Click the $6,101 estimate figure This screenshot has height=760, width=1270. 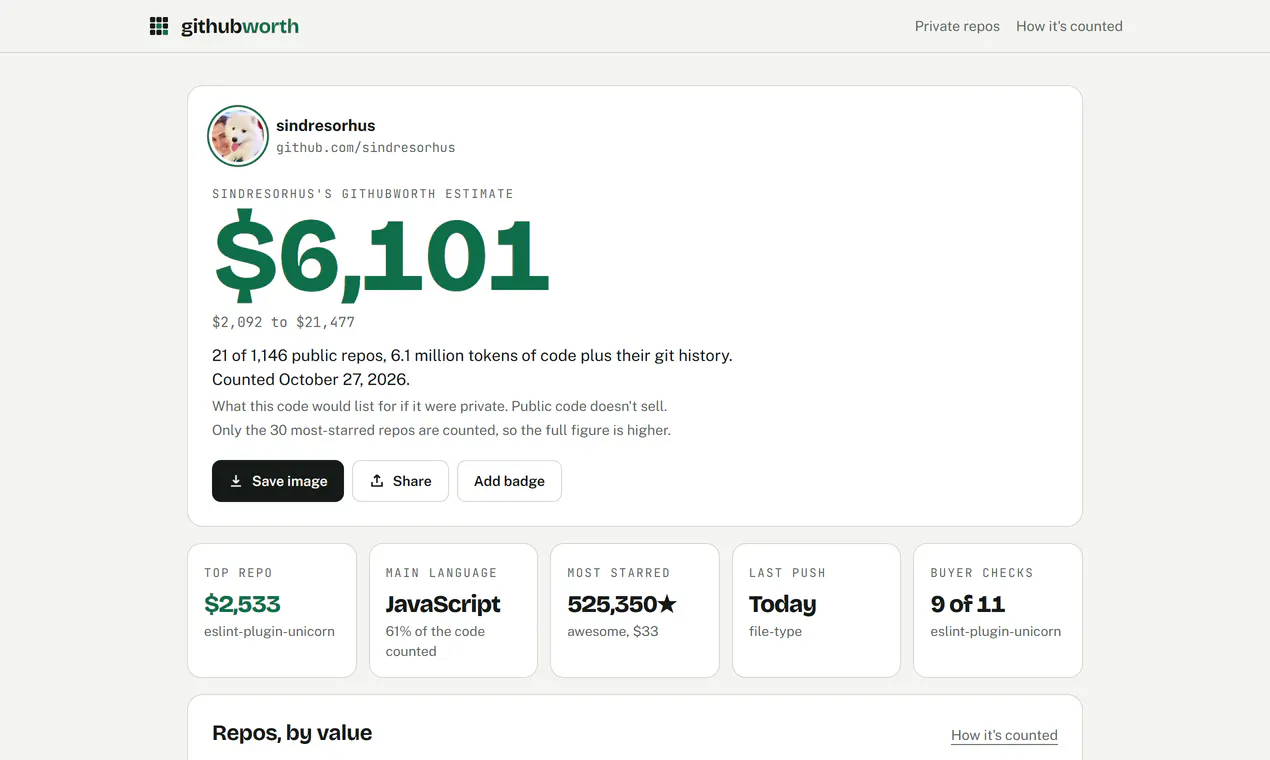[x=382, y=258]
